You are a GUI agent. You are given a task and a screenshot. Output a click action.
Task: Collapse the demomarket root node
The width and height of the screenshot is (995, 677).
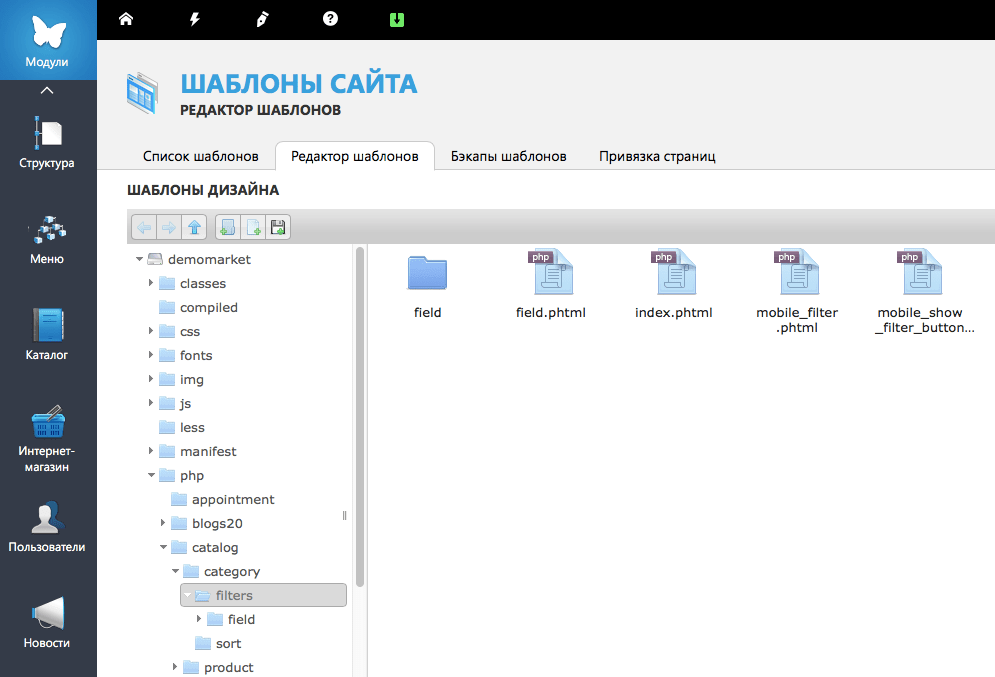click(139, 259)
